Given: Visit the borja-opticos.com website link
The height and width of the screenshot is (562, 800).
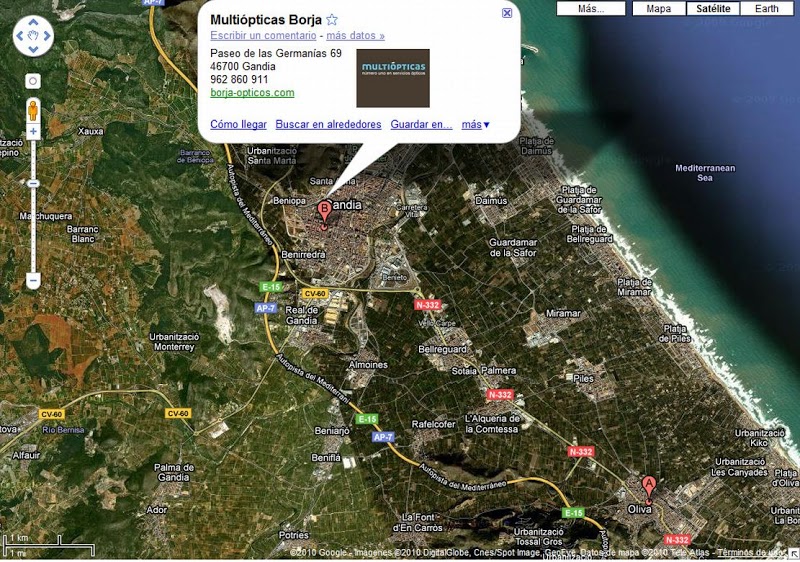Looking at the screenshot, I should pyautogui.click(x=252, y=93).
